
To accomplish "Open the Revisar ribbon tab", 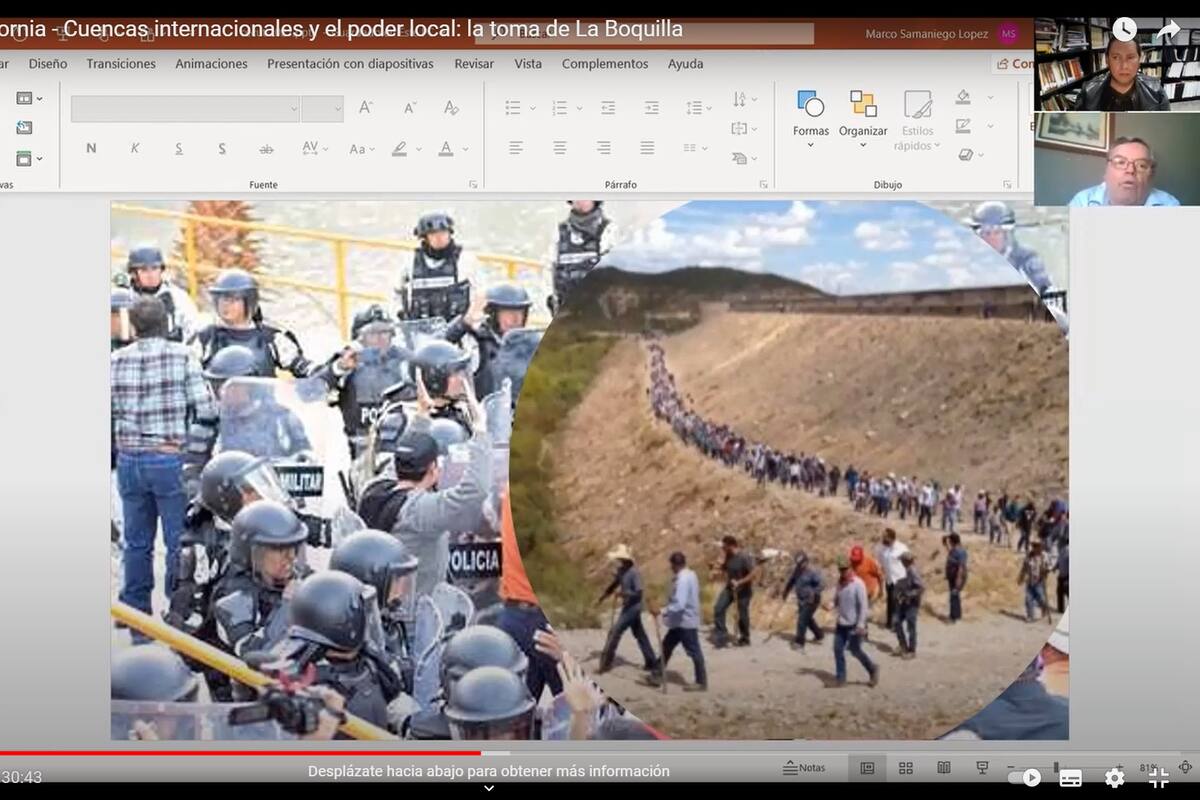I will pyautogui.click(x=474, y=63).
